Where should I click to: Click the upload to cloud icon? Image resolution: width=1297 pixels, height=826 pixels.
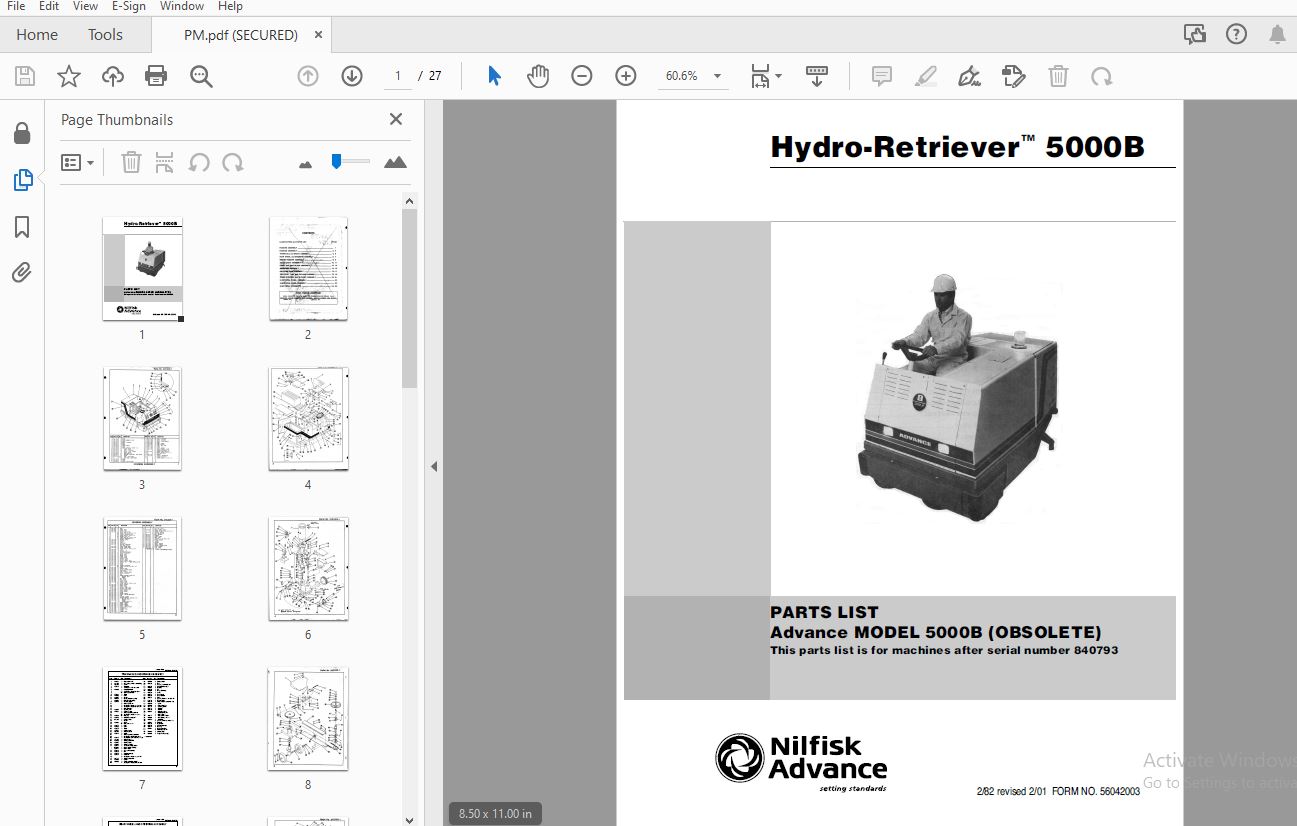pos(113,76)
